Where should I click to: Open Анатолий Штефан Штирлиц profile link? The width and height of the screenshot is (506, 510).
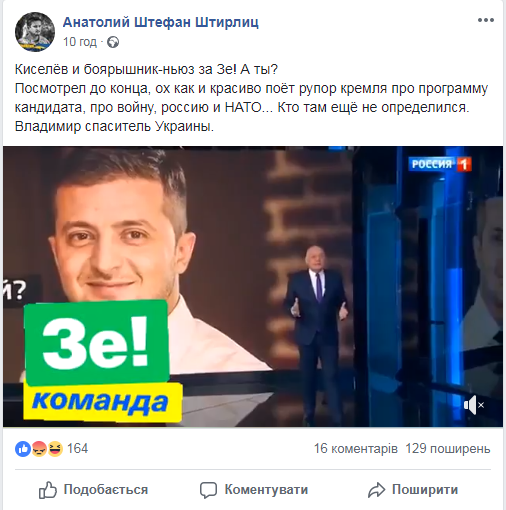(161, 22)
